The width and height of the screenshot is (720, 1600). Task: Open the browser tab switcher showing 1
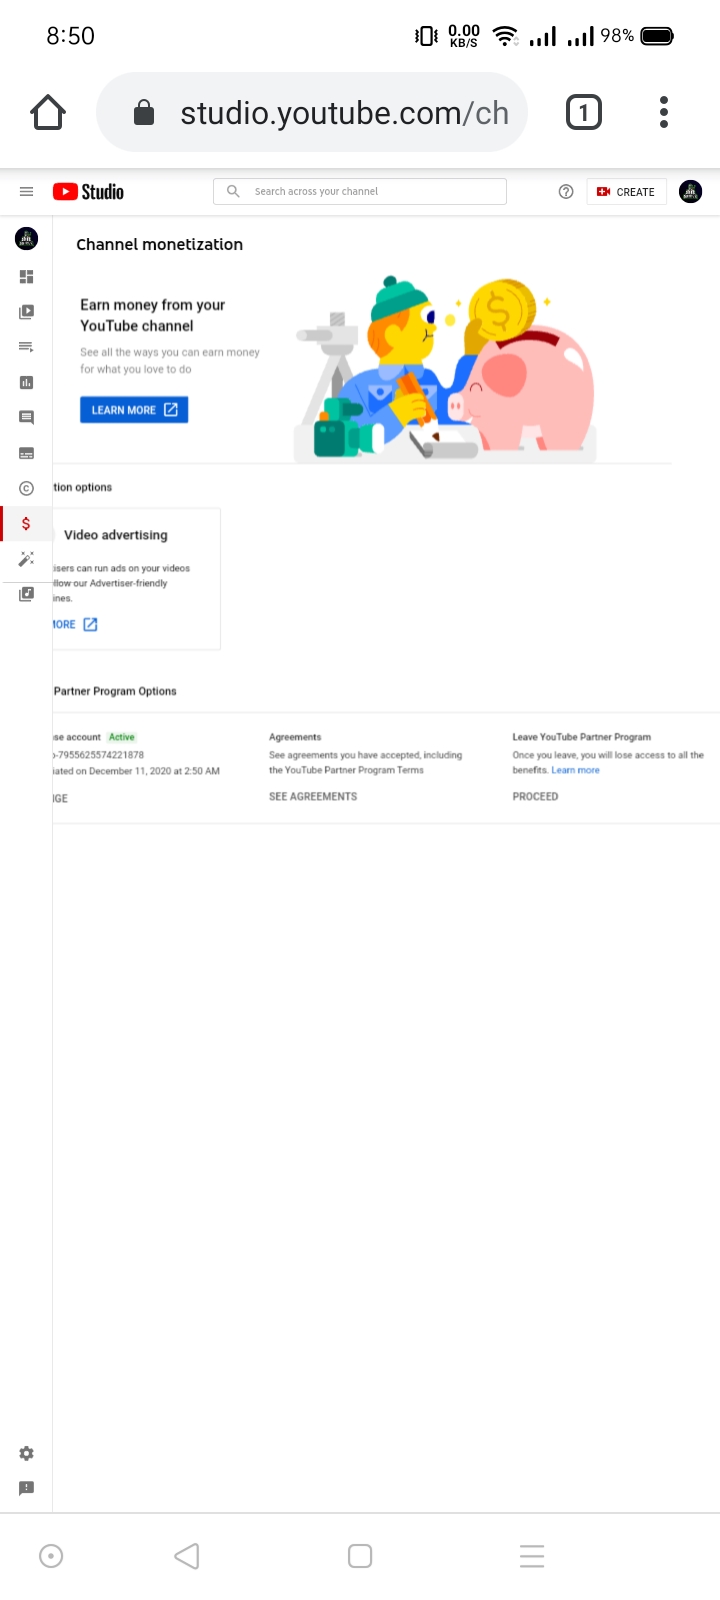tap(584, 112)
